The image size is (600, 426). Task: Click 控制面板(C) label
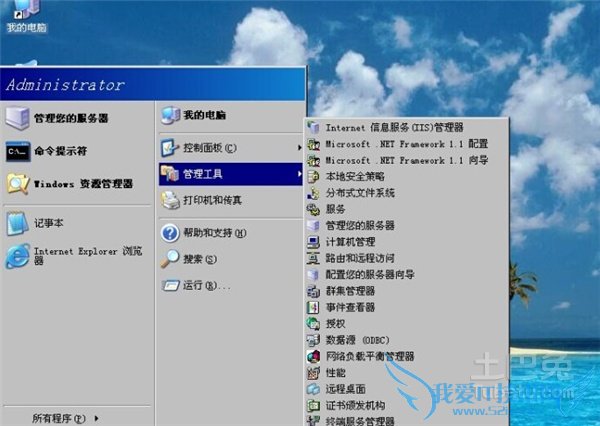tap(210, 148)
